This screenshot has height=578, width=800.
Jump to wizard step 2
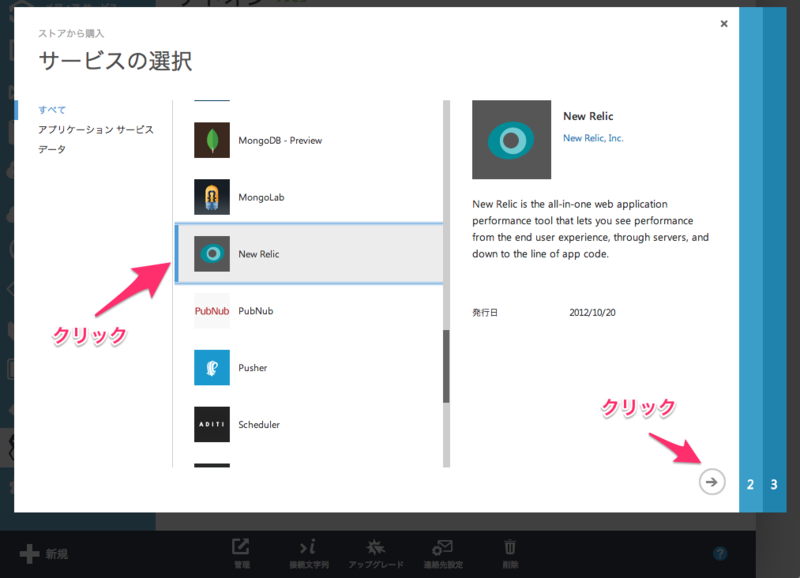[751, 484]
